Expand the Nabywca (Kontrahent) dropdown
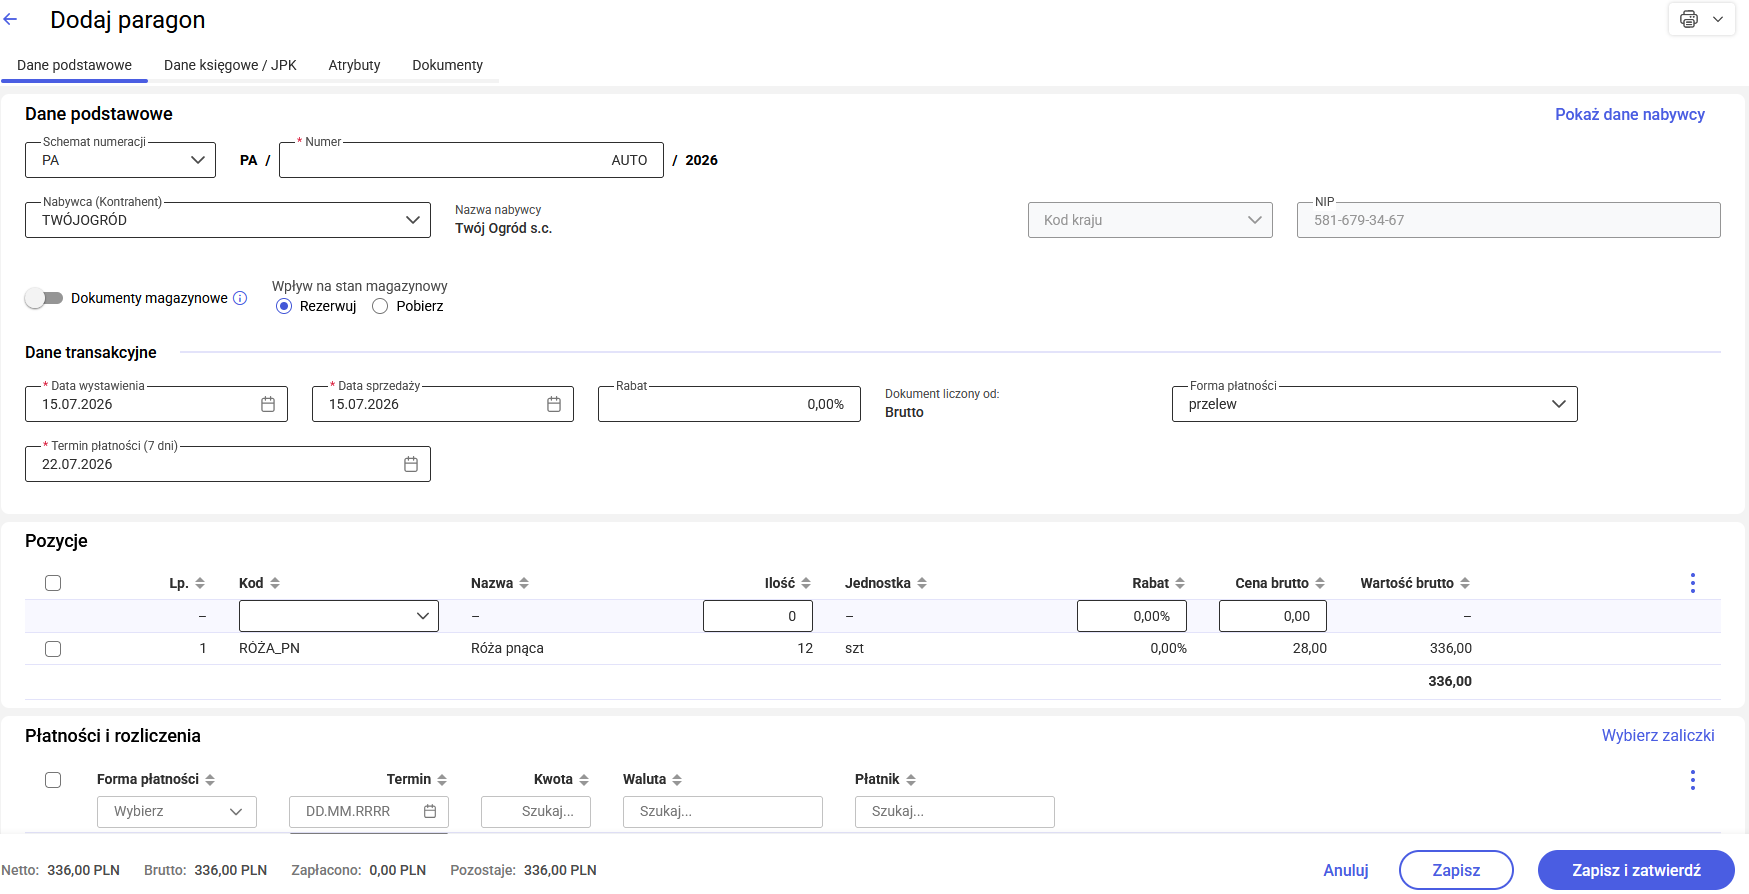The image size is (1749, 894). [228, 220]
